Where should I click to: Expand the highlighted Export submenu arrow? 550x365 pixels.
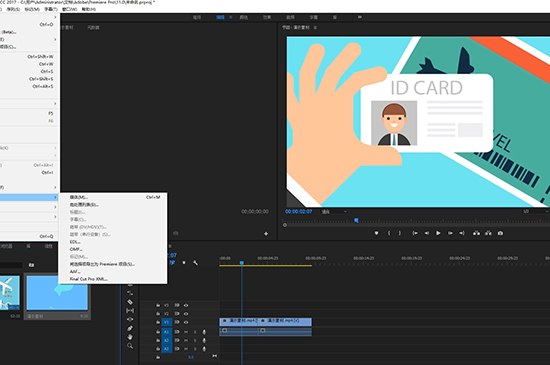point(55,197)
